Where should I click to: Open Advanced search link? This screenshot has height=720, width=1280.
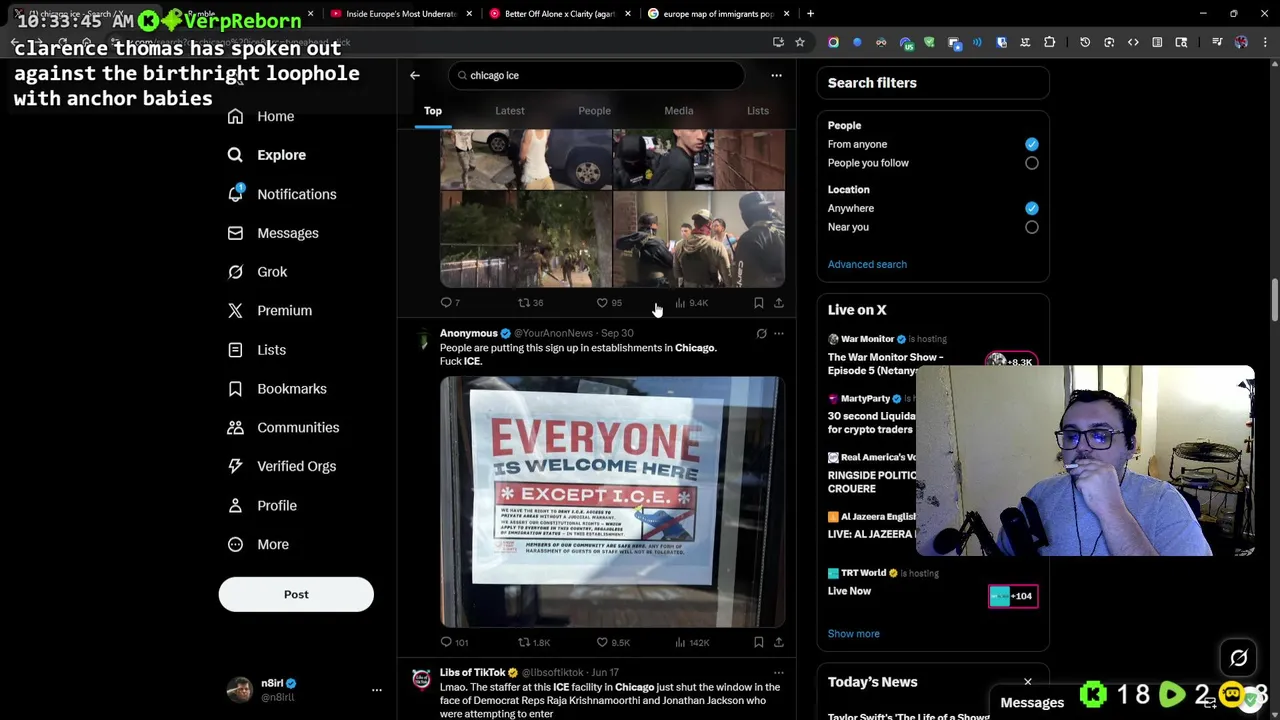point(867,264)
